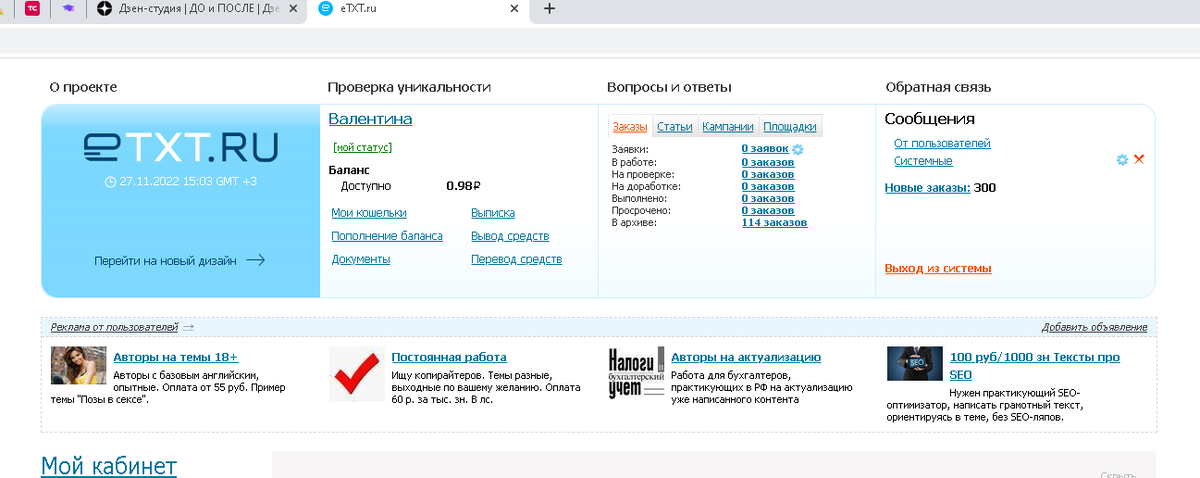Open Мой кабинет heading link
The height and width of the screenshot is (478, 1200).
109,465
